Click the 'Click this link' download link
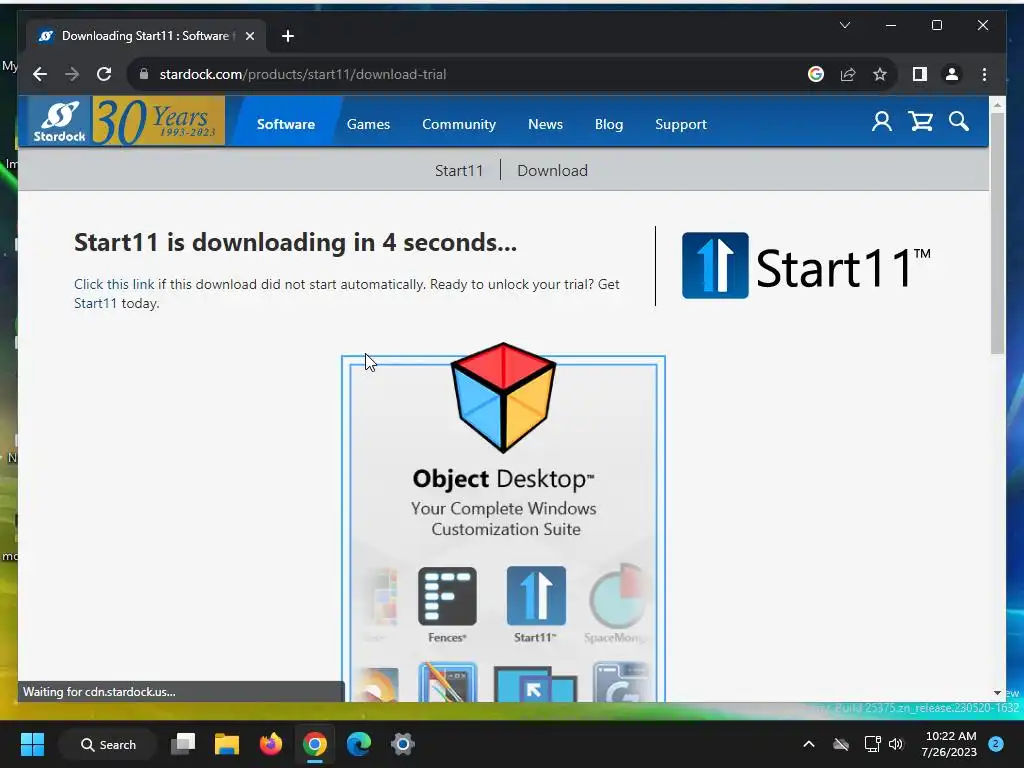 [114, 284]
